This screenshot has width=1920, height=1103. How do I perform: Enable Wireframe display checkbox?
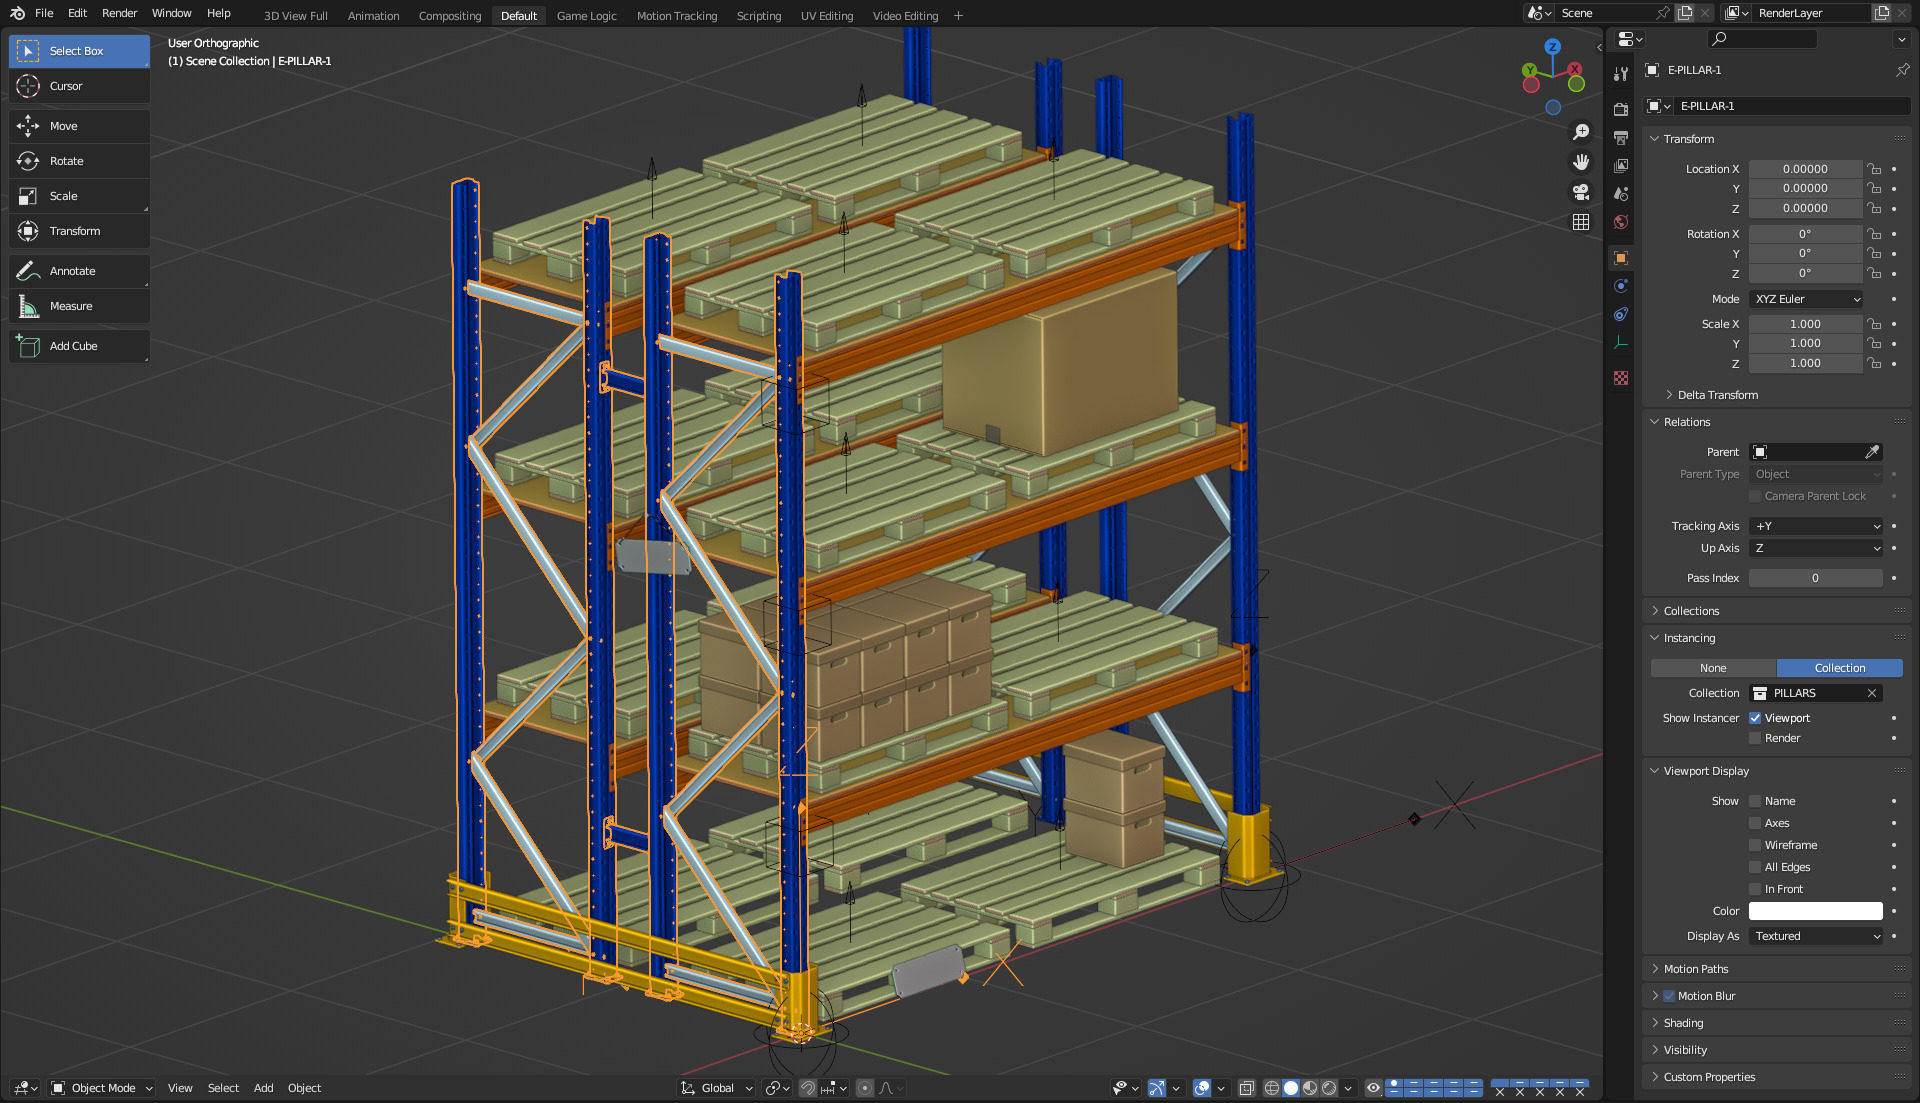click(x=1755, y=845)
